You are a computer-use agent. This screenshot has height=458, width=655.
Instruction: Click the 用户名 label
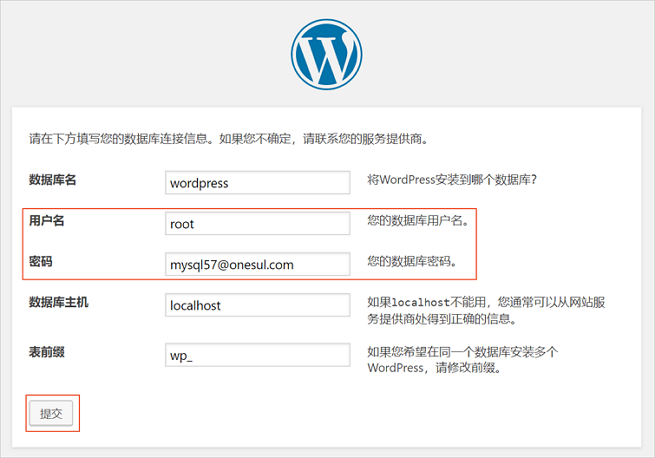tap(46, 221)
